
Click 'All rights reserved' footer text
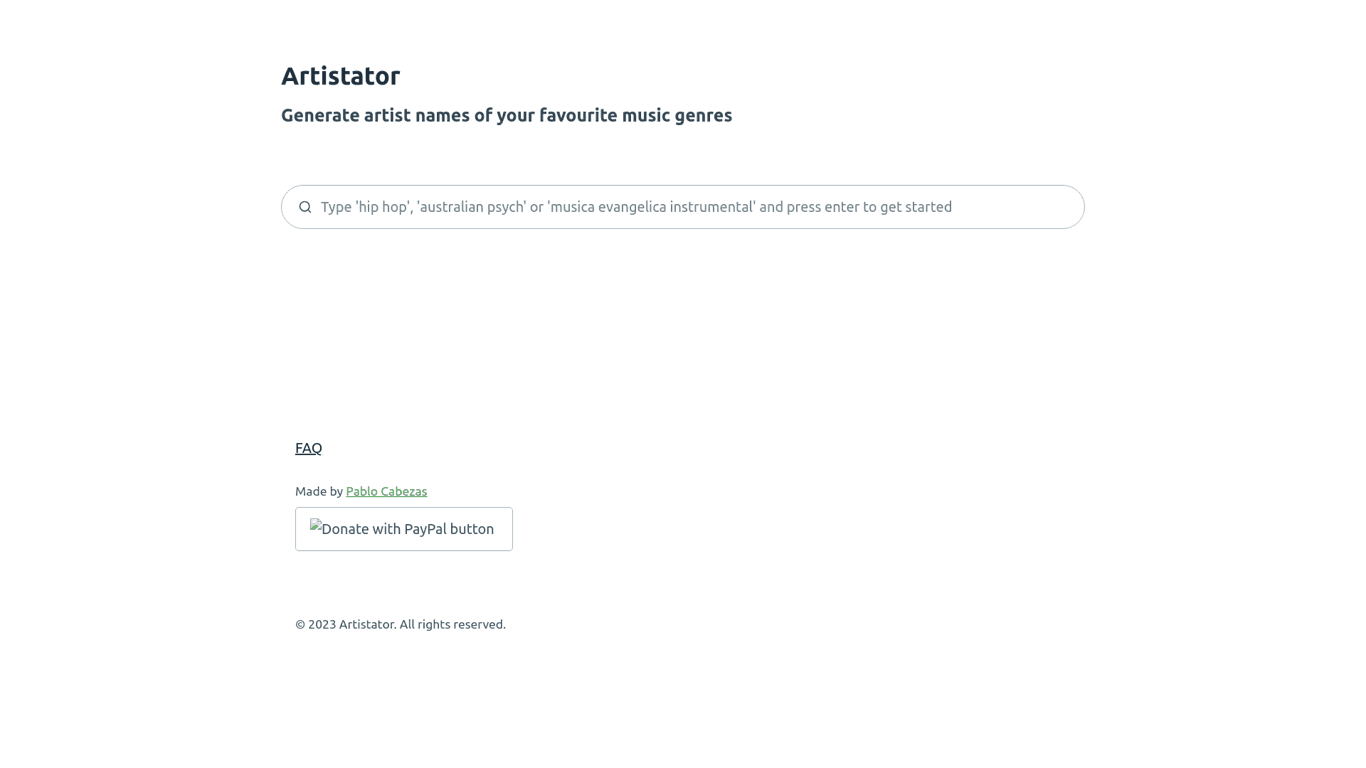click(452, 624)
